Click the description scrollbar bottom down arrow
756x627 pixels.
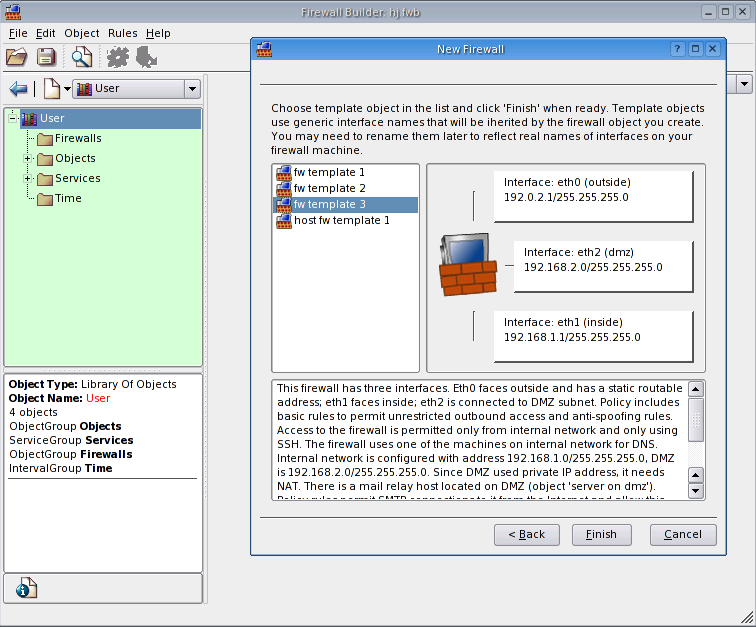[x=696, y=491]
